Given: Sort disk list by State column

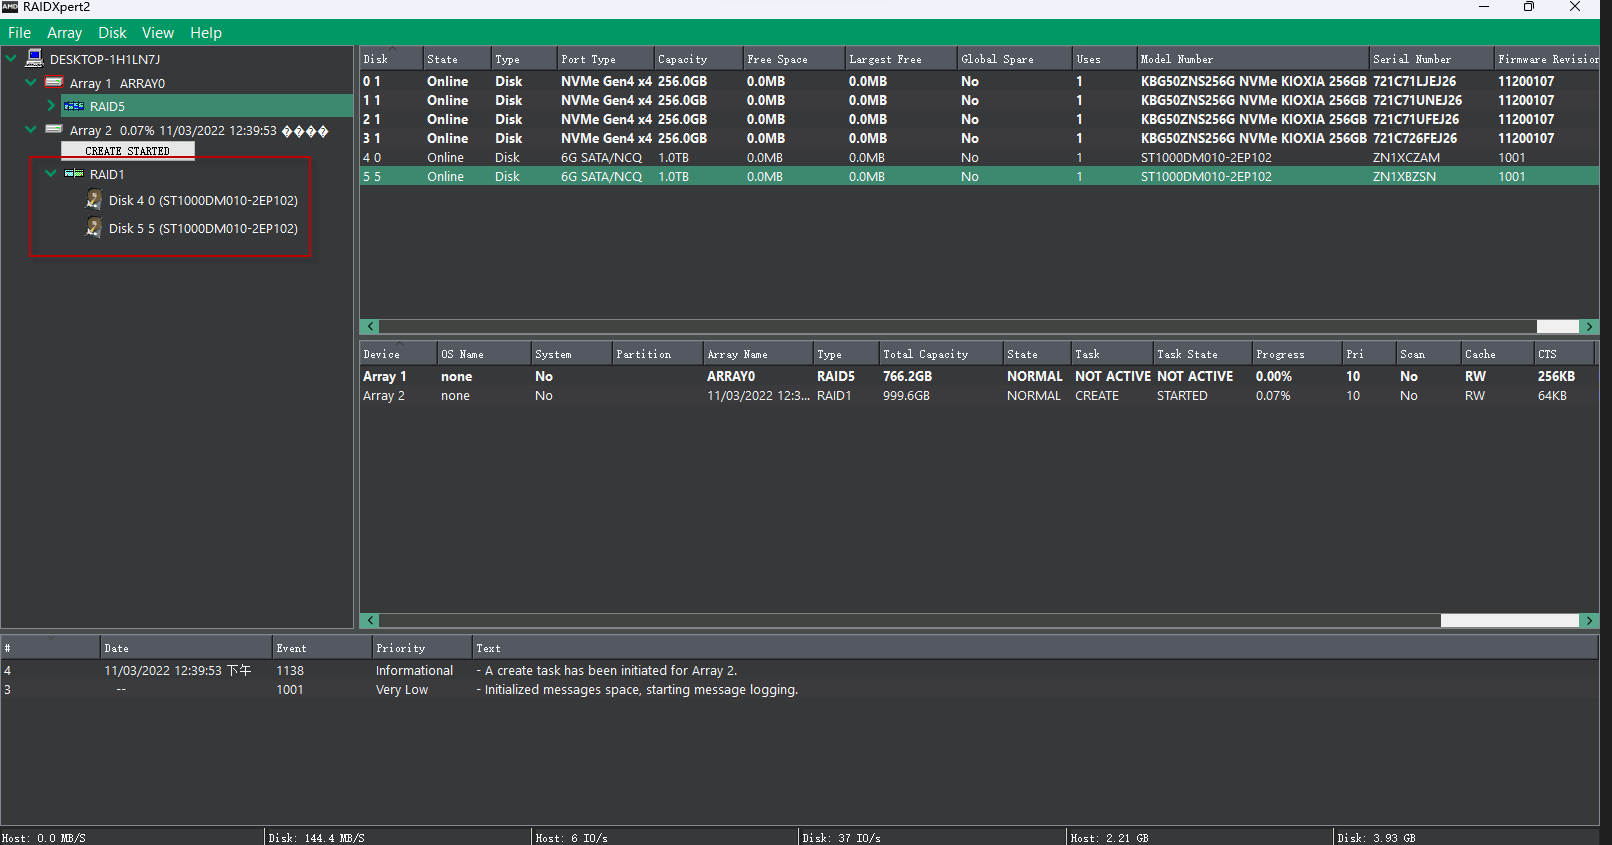Looking at the screenshot, I should (x=457, y=59).
